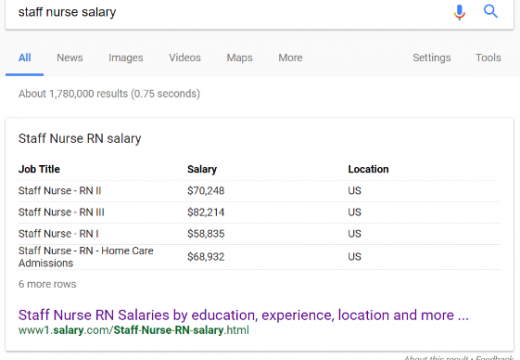Screen dimensions: 520x360
Task: Click the blue magnifying glass search icon
Action: (x=491, y=11)
